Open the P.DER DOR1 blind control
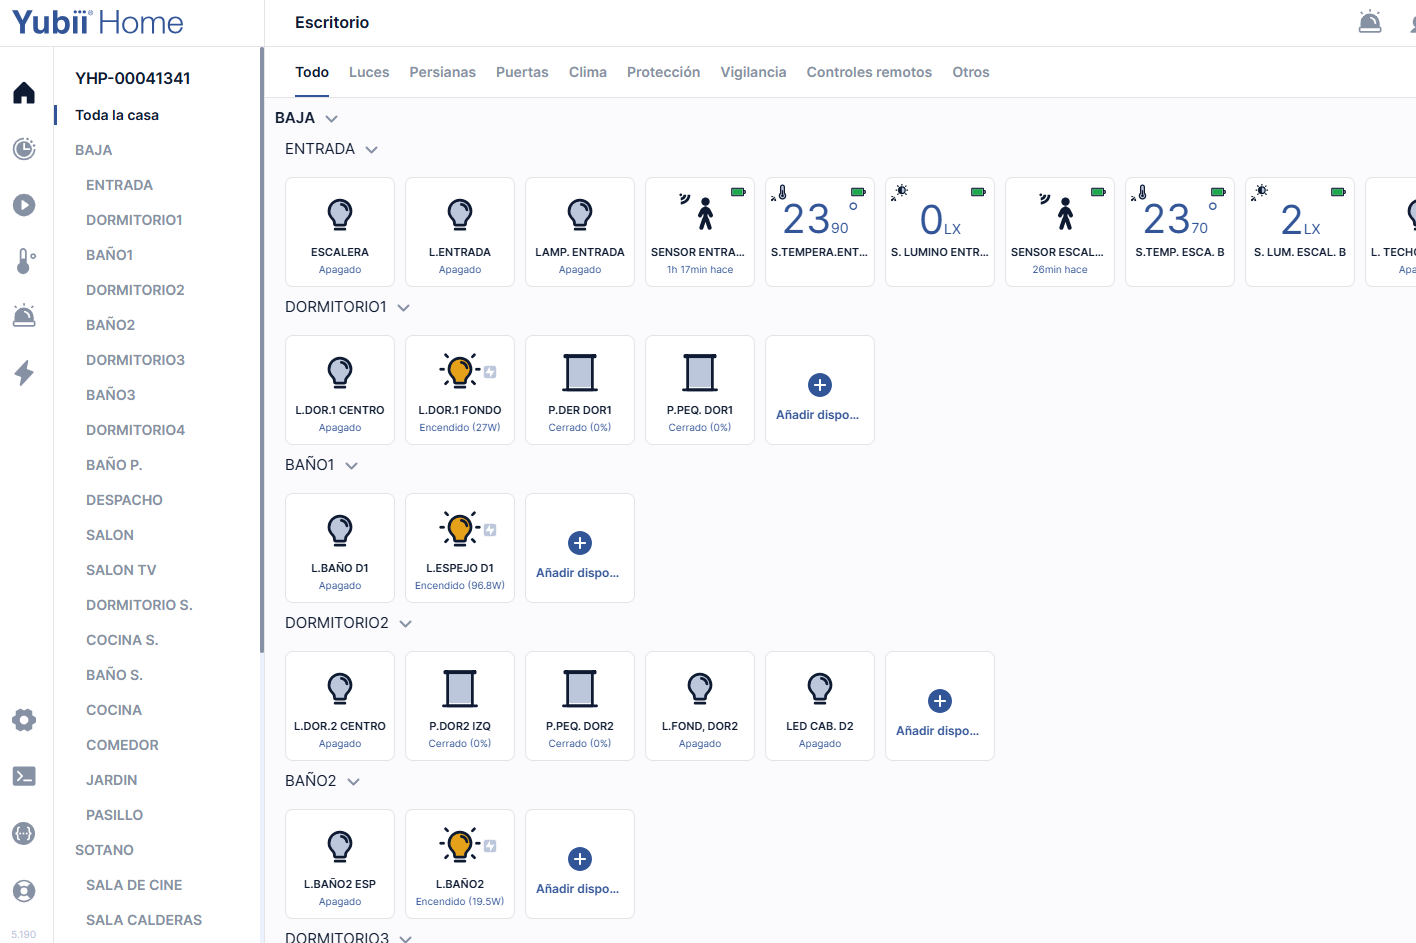Image resolution: width=1416 pixels, height=943 pixels. pyautogui.click(x=580, y=390)
